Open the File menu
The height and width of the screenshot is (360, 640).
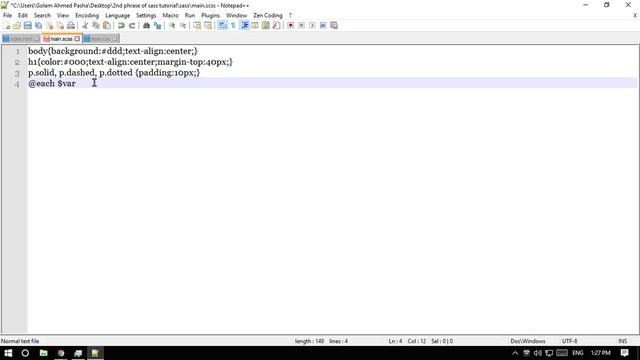7,15
